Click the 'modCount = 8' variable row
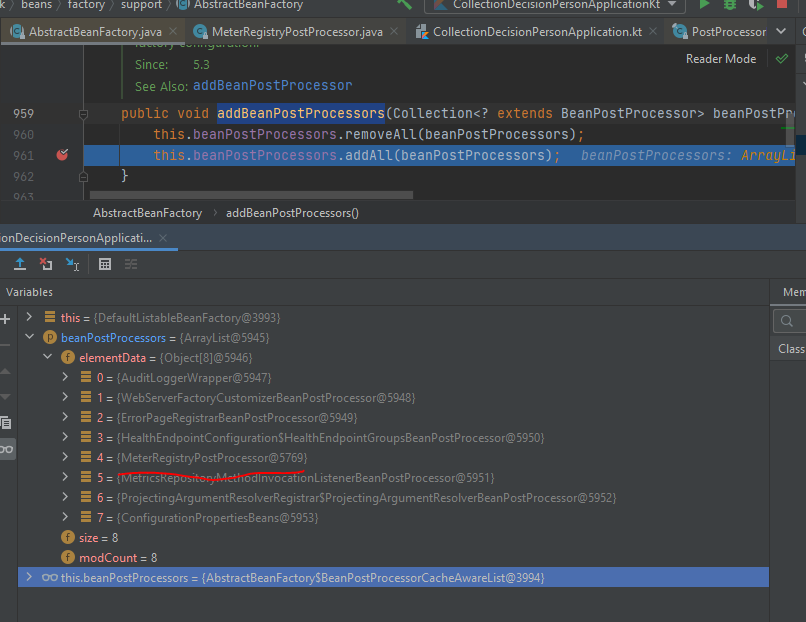The width and height of the screenshot is (806, 622). [x=394, y=558]
